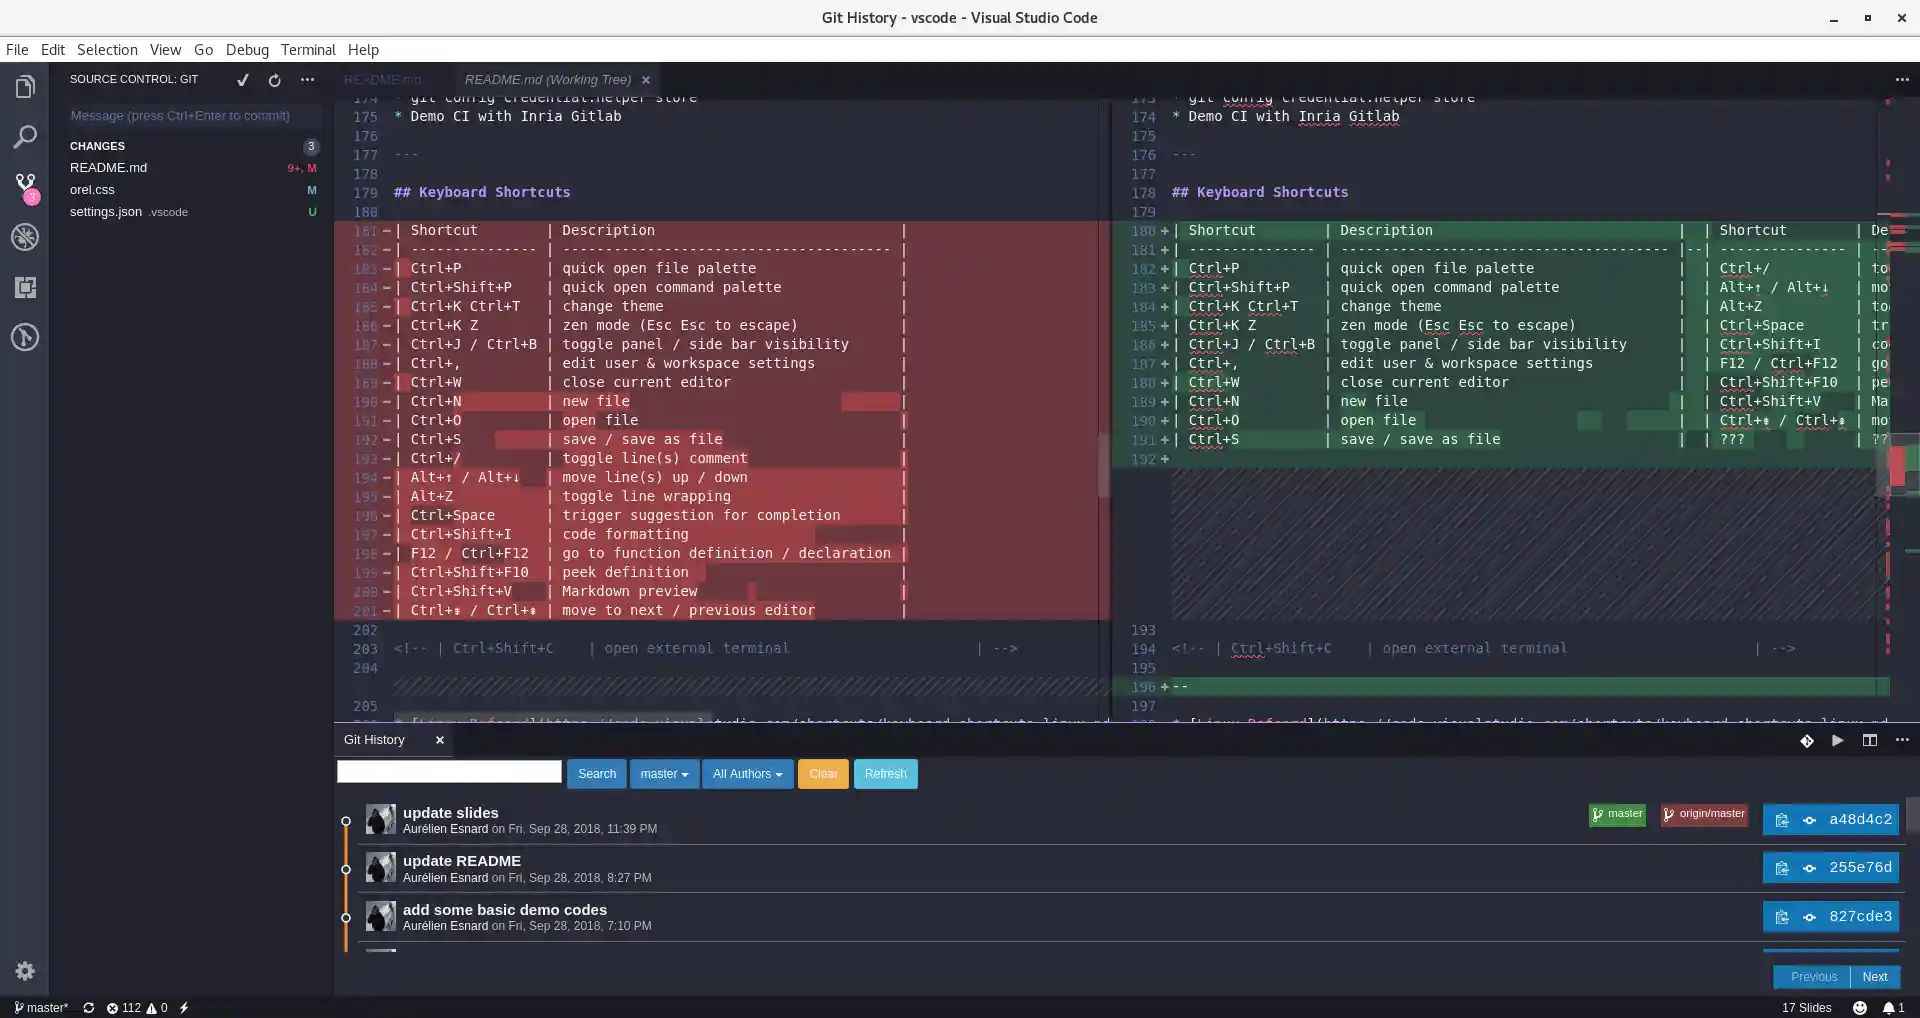This screenshot has width=1920, height=1018.
Task: Open the Terminal menu
Action: click(308, 50)
